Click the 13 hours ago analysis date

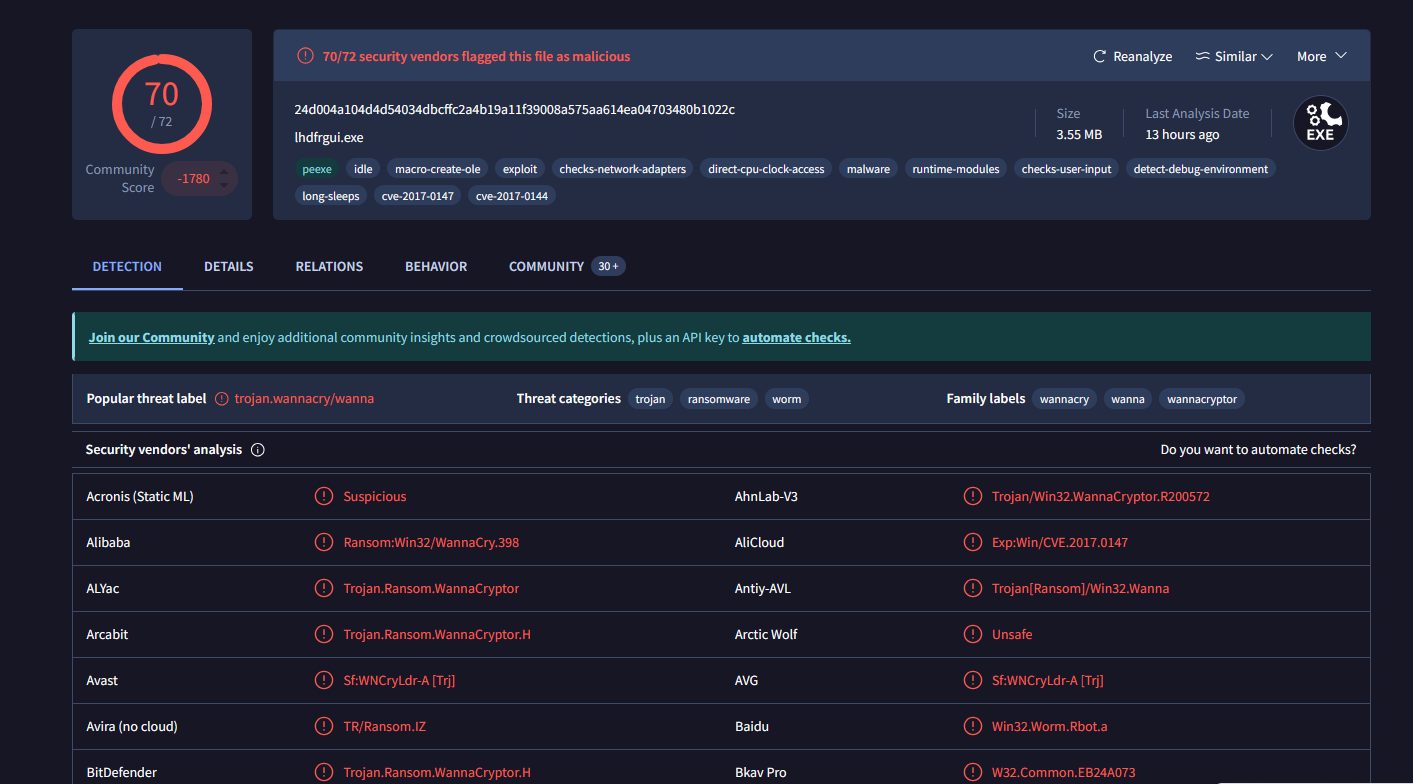pyautogui.click(x=1182, y=135)
